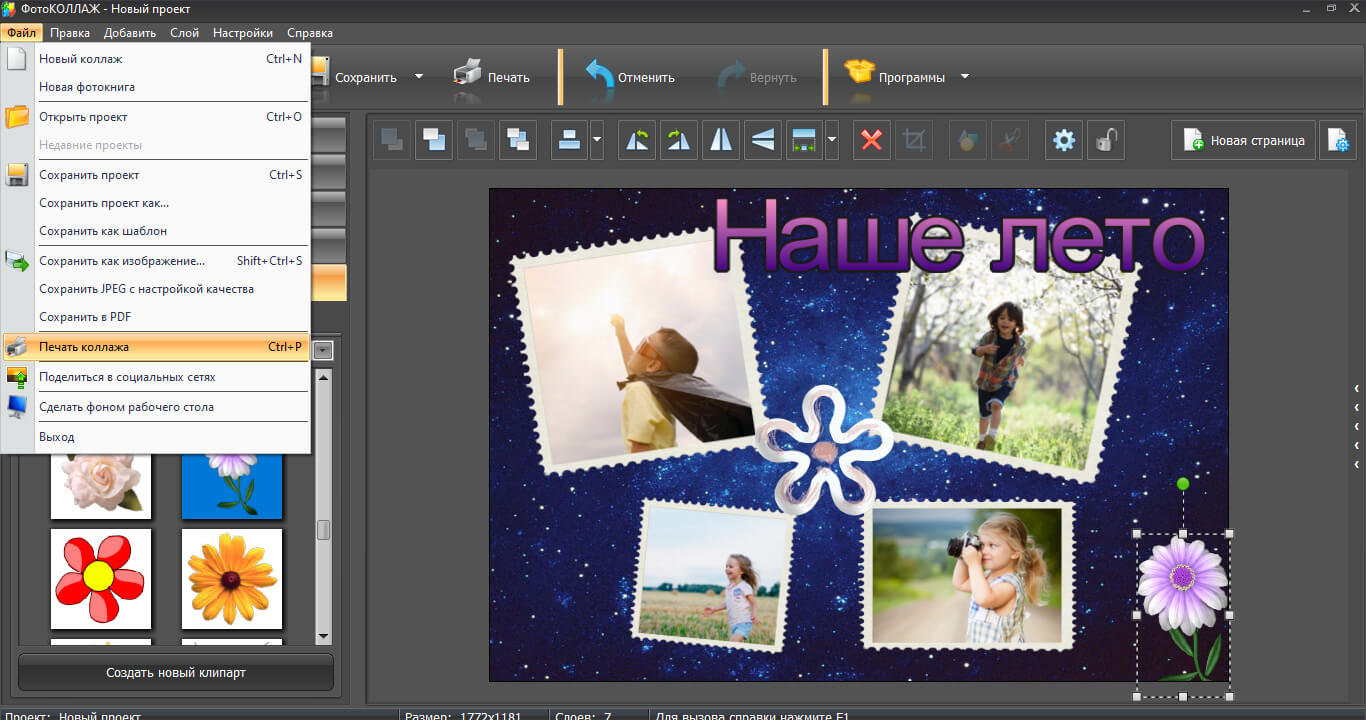Expand the Сохранить dropdown arrow
This screenshot has height=720, width=1366.
(419, 77)
